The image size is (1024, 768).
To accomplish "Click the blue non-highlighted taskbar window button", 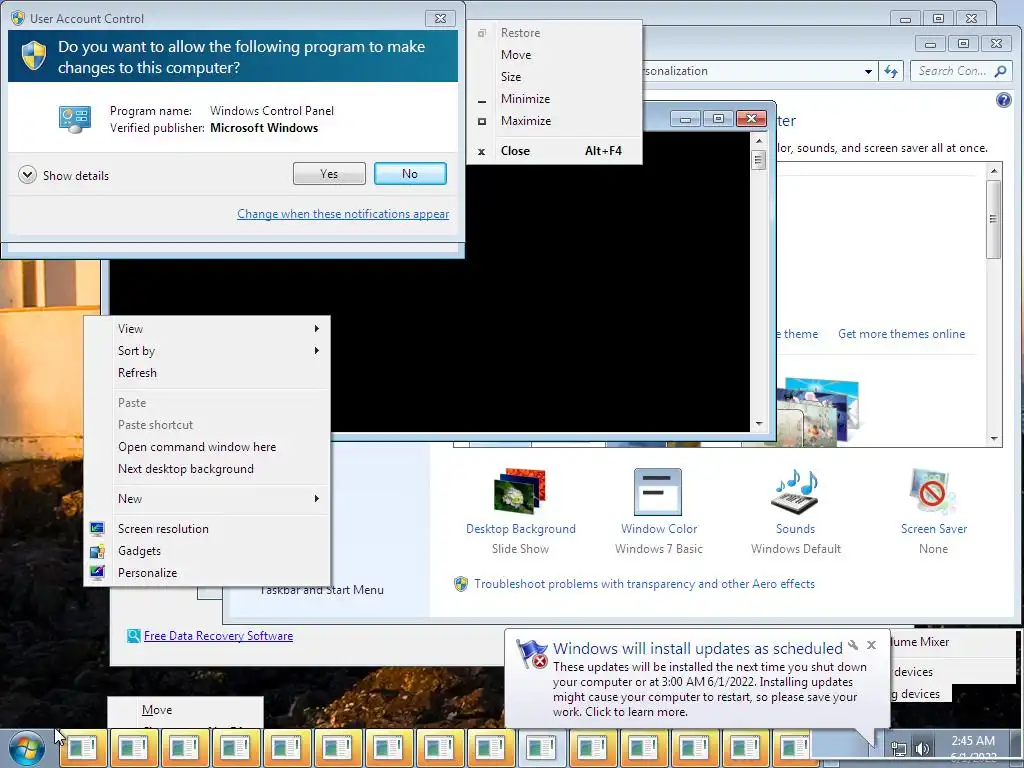I will (541, 747).
